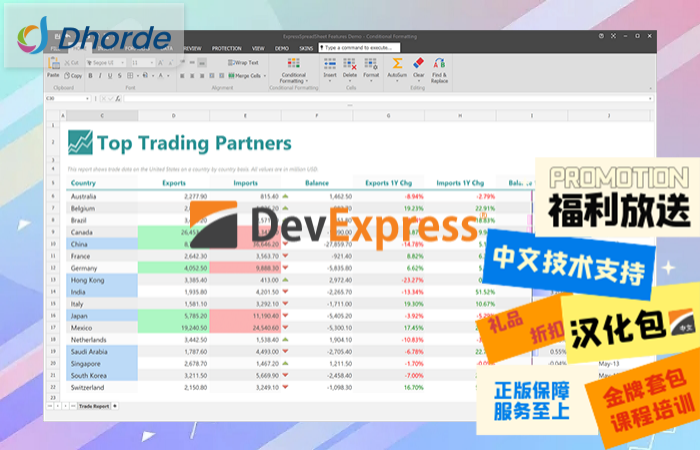Open the Name Box dropdown arrow
The height and width of the screenshot is (450, 700).
[x=87, y=99]
